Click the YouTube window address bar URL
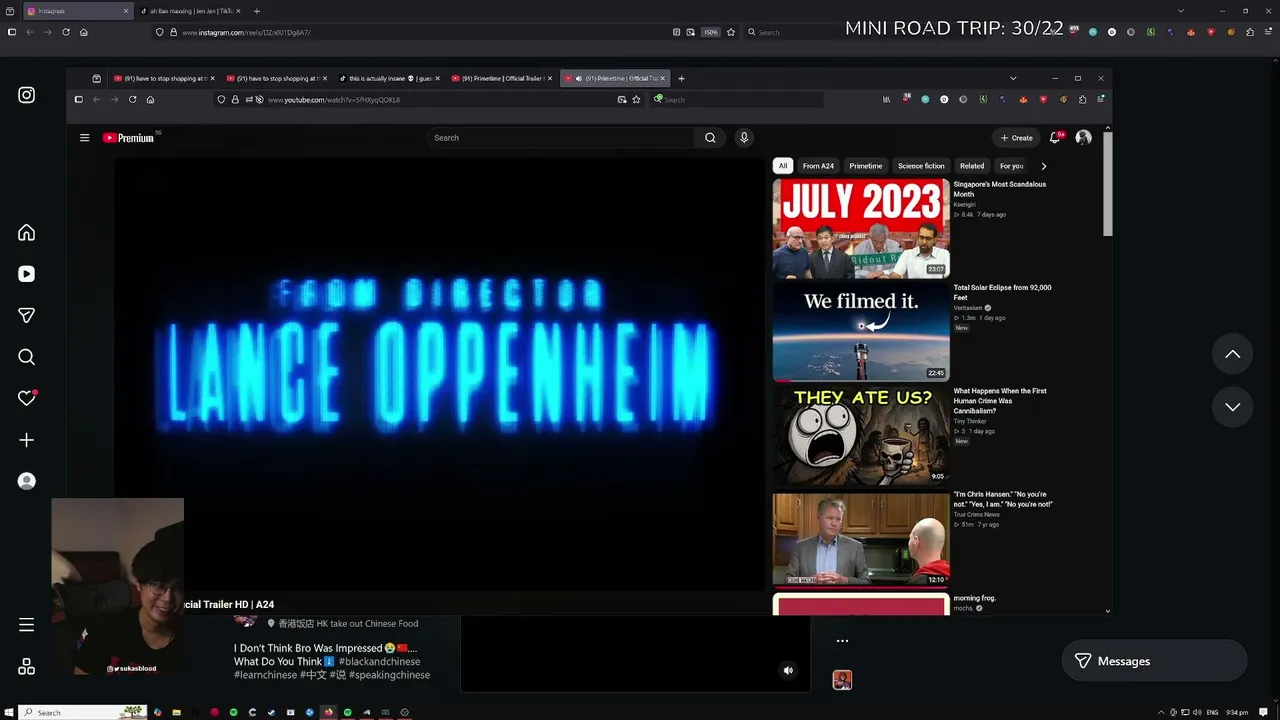 (x=334, y=100)
